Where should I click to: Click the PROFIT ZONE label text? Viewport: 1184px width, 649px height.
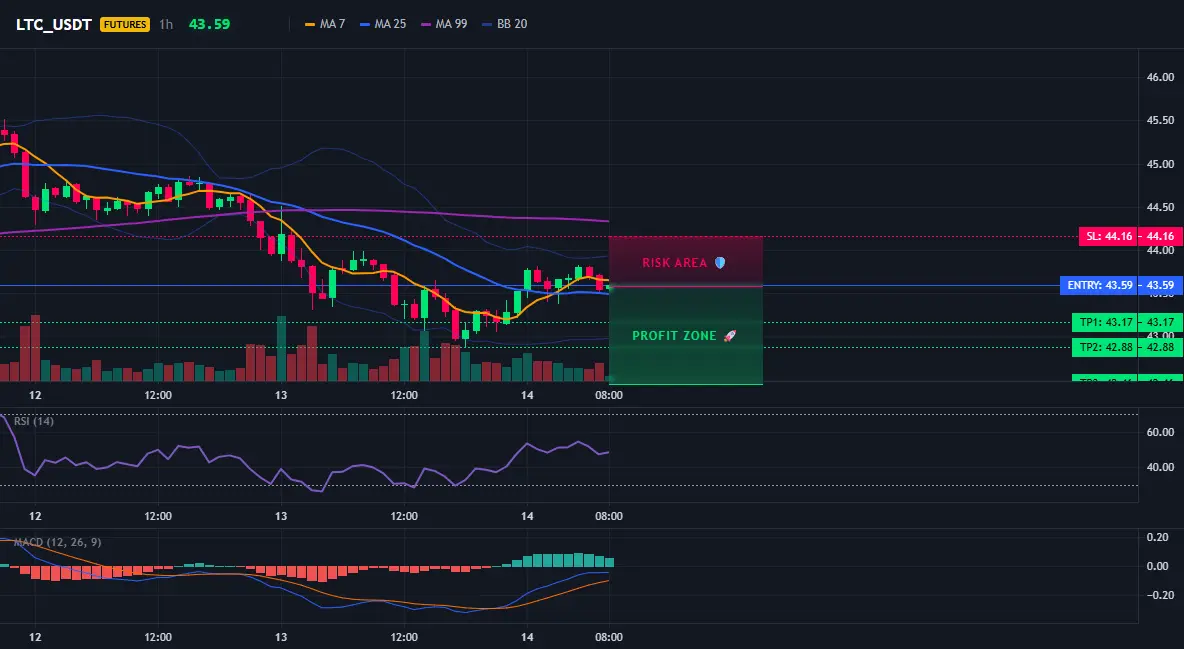click(674, 335)
